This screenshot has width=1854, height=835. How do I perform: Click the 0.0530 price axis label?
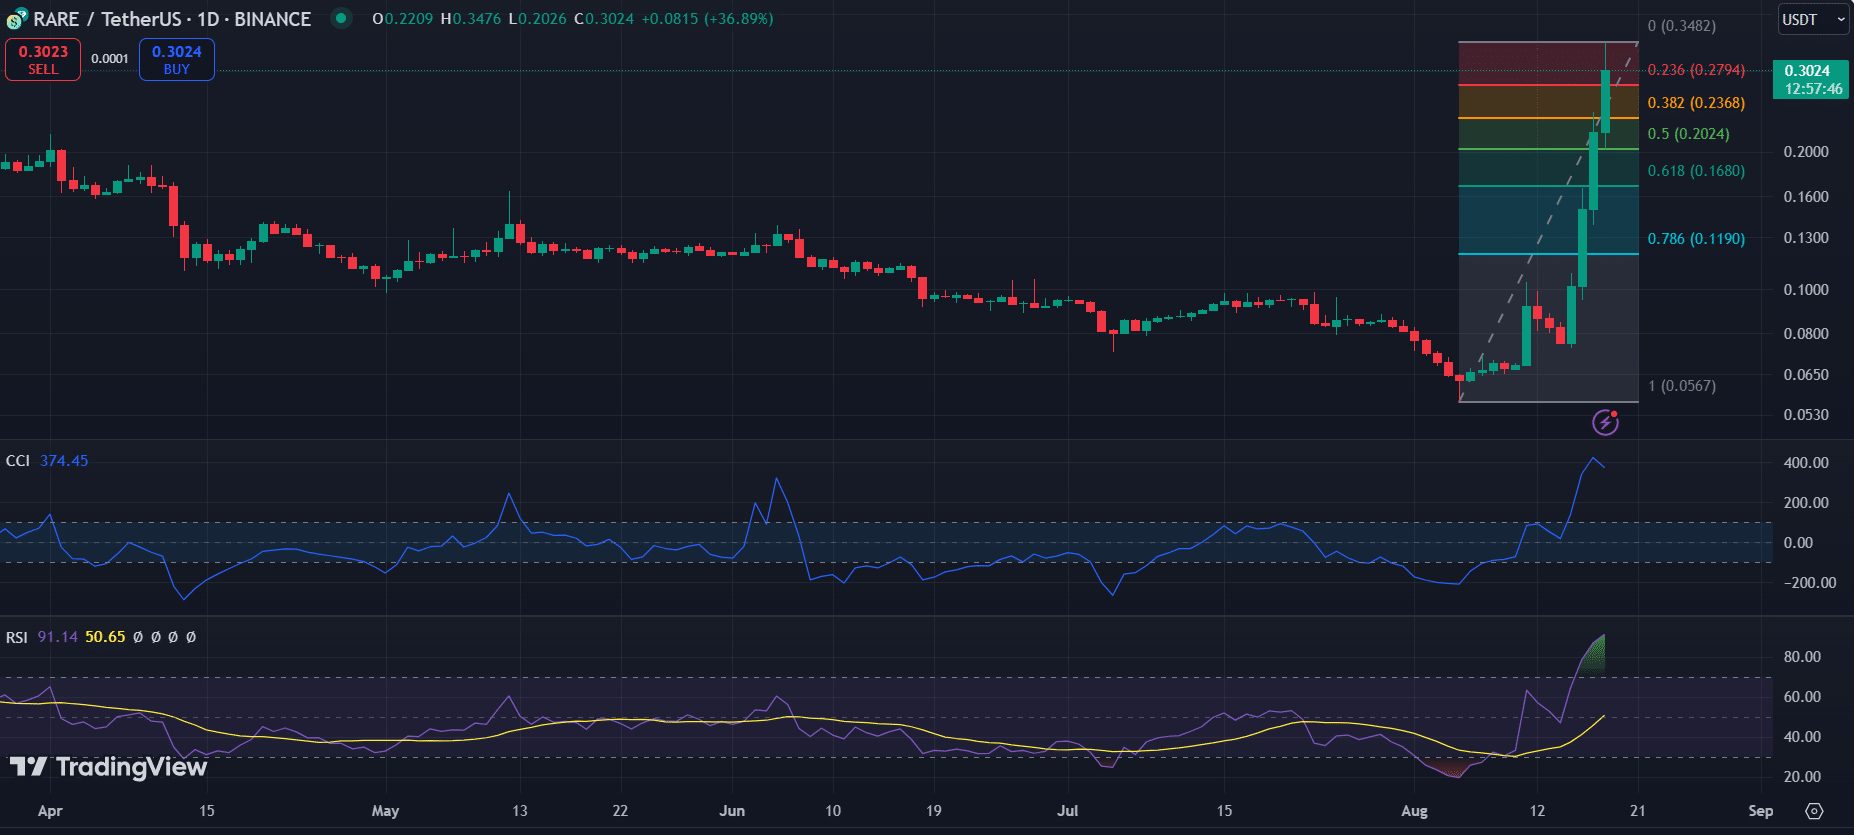pyautogui.click(x=1806, y=415)
